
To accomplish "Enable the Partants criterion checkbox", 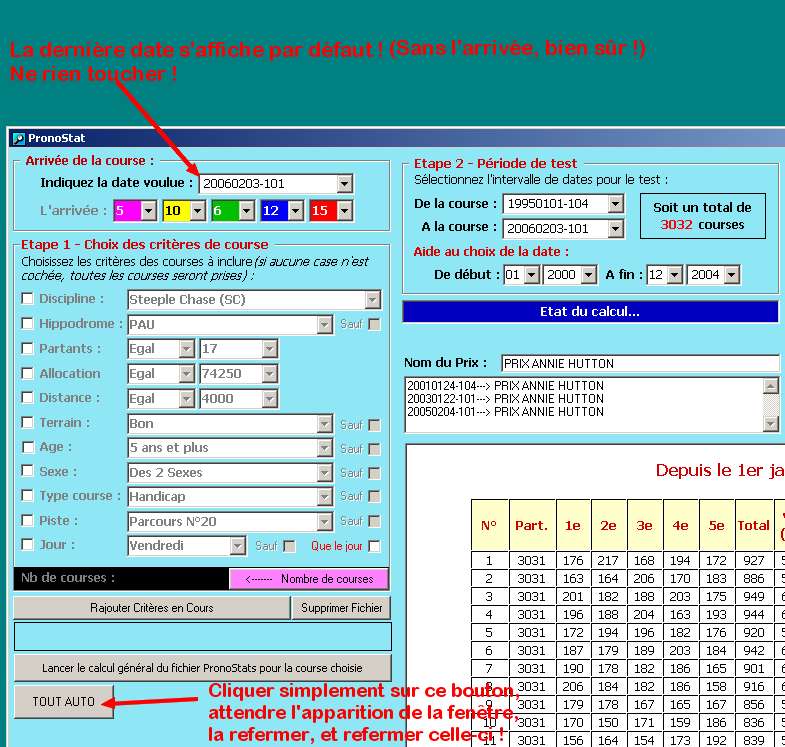I will pyautogui.click(x=28, y=348).
